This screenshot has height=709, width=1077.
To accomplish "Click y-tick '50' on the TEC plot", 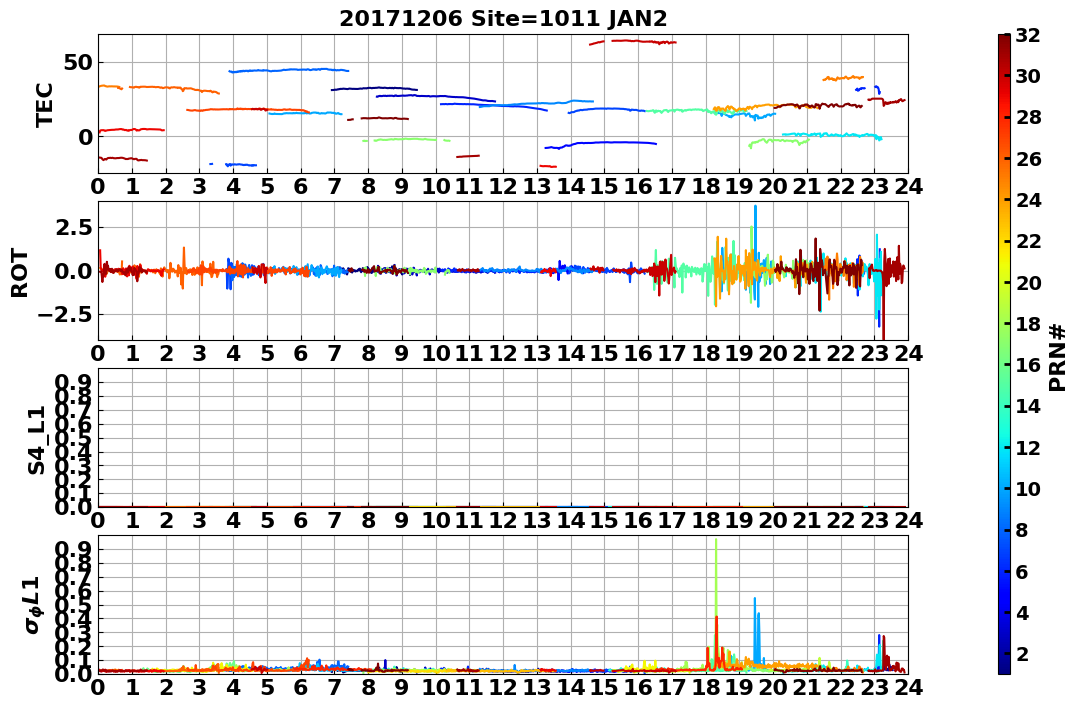I will 77,63.
